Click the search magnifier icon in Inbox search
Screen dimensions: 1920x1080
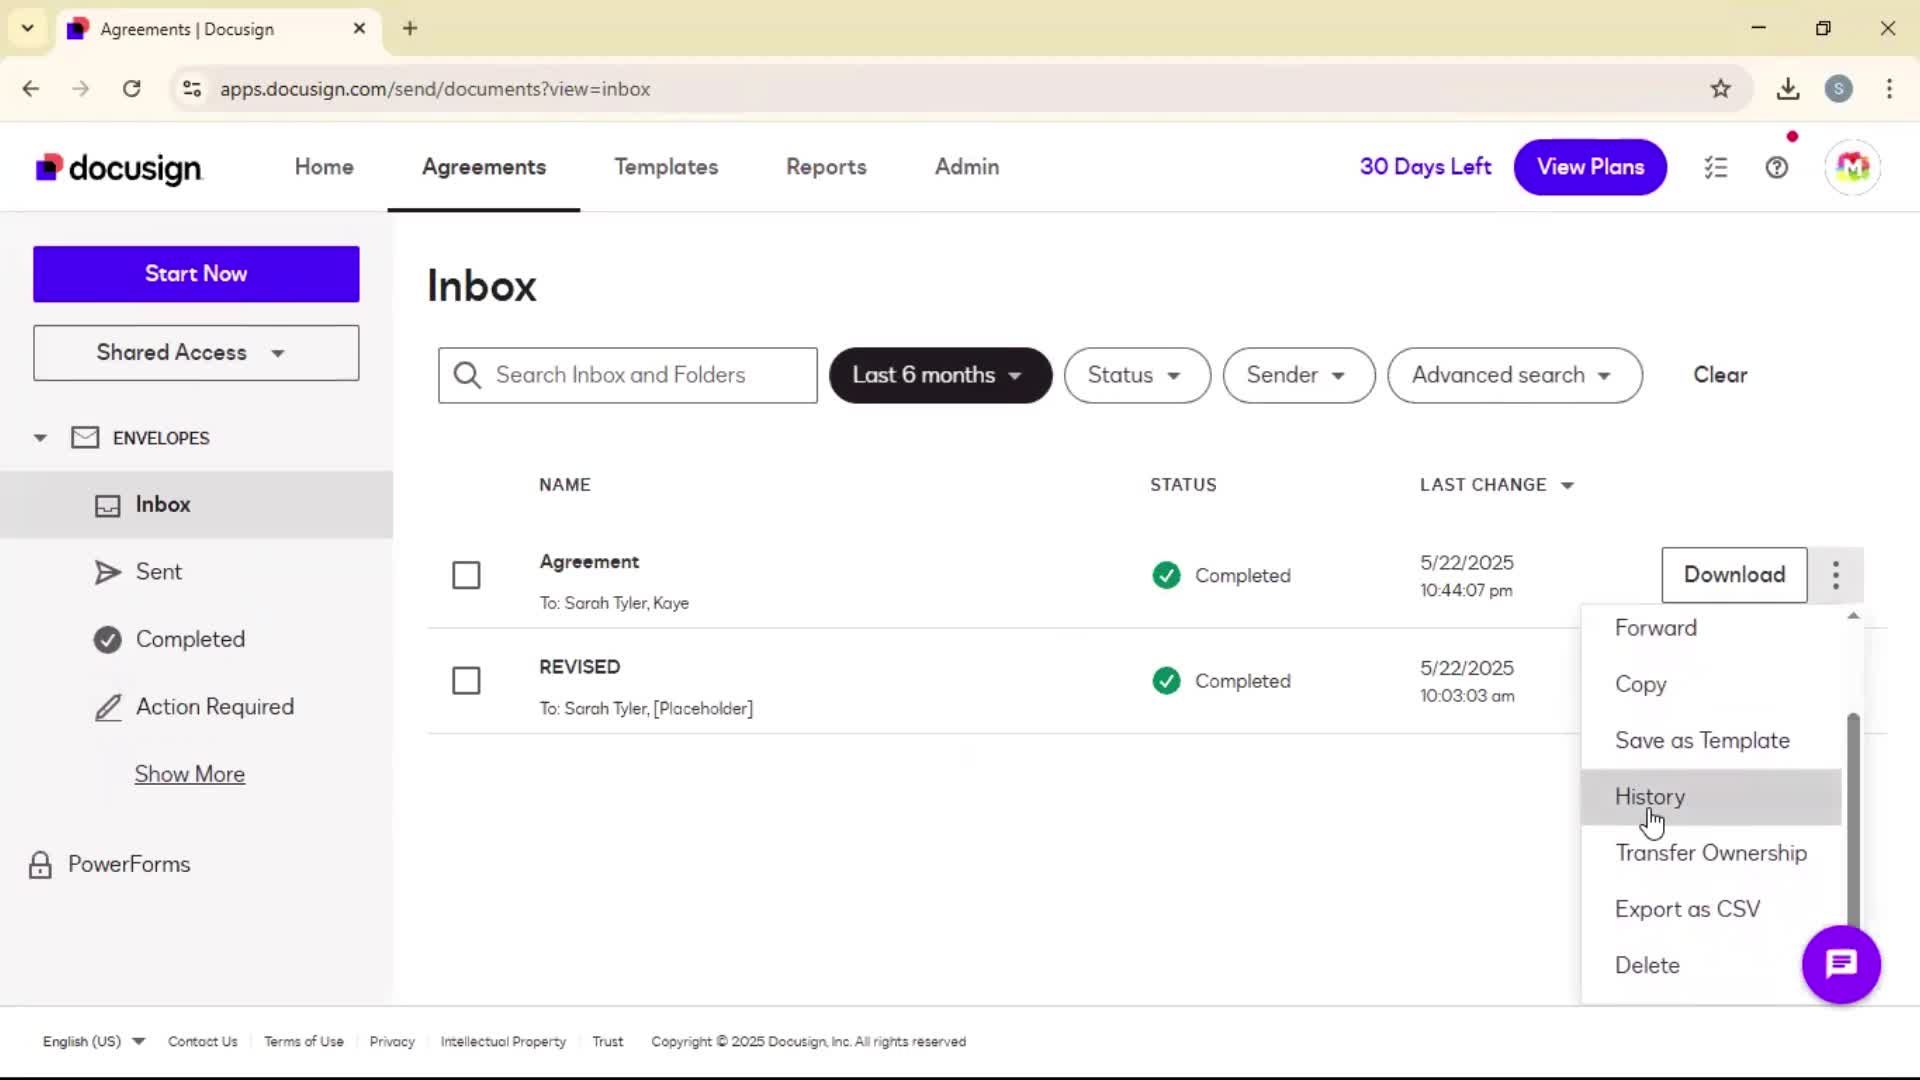point(467,375)
